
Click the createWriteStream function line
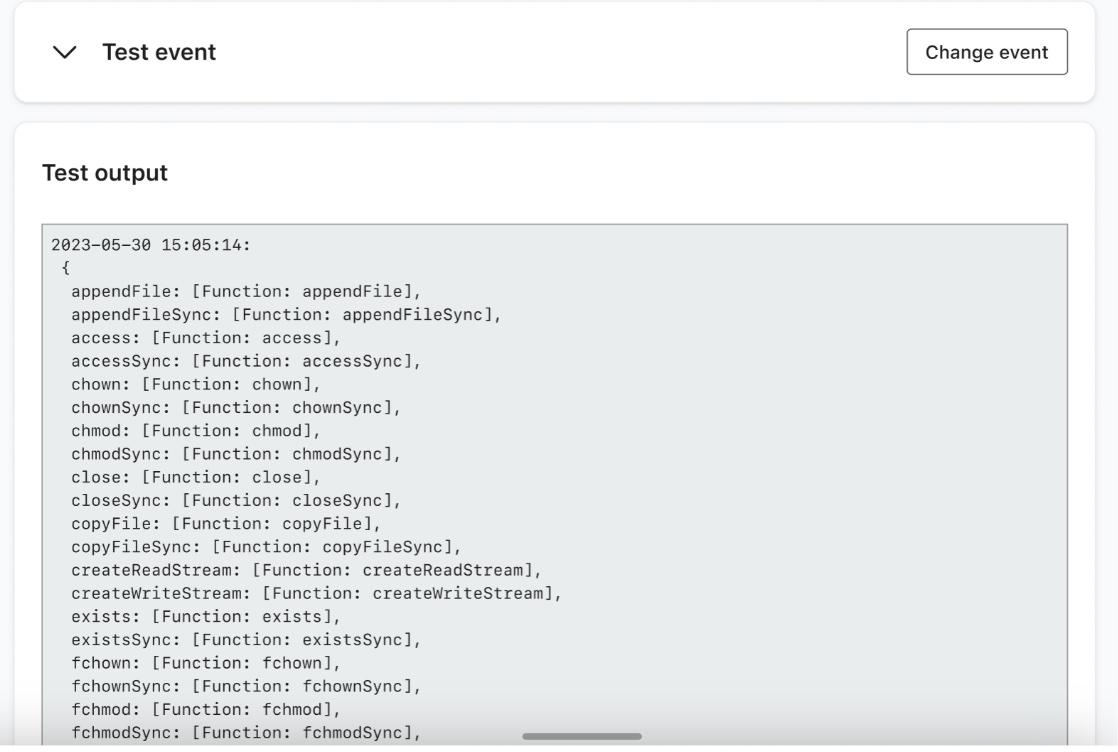[316, 591]
